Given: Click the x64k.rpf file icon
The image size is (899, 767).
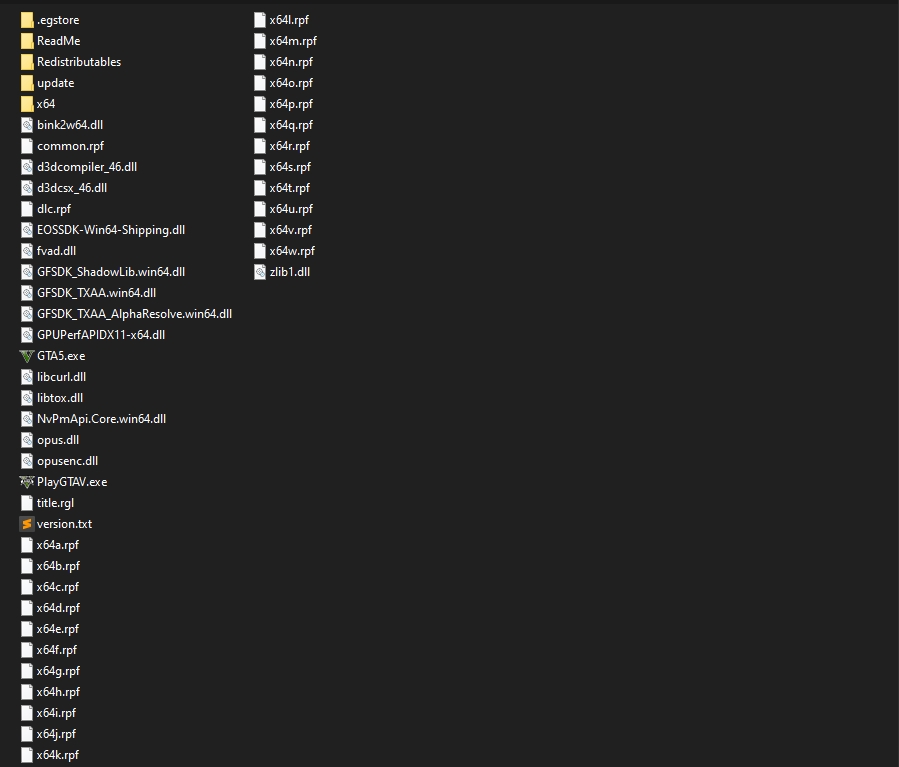Looking at the screenshot, I should tap(27, 755).
